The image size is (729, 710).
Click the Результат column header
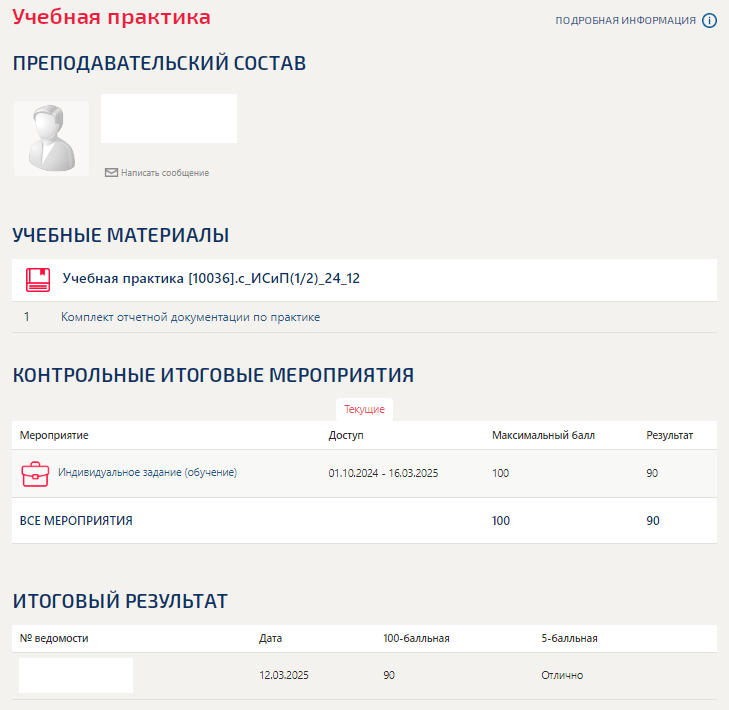tap(669, 435)
